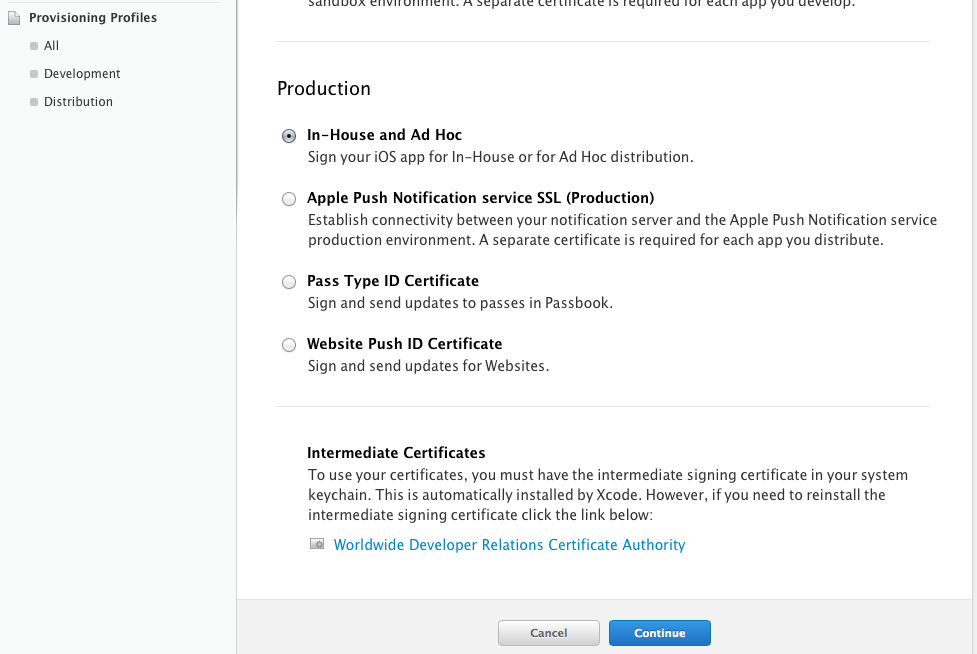977x654 pixels.
Task: Choose Apple Push Notification service SSL (Production) radio
Action: [289, 199]
